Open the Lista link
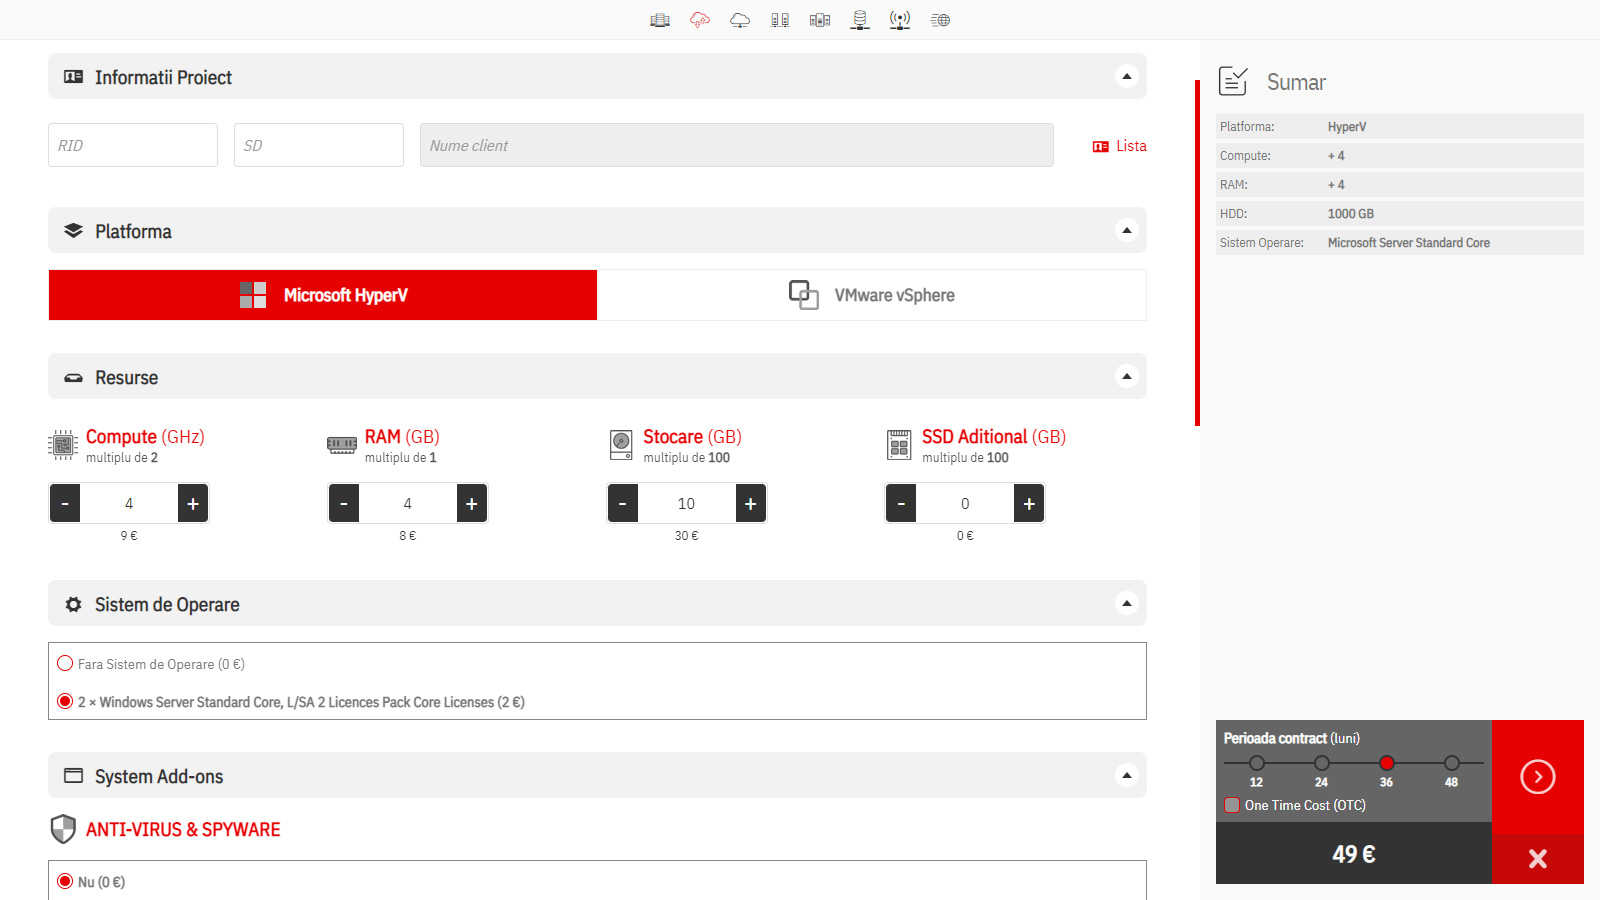This screenshot has height=900, width=1600. (1120, 146)
